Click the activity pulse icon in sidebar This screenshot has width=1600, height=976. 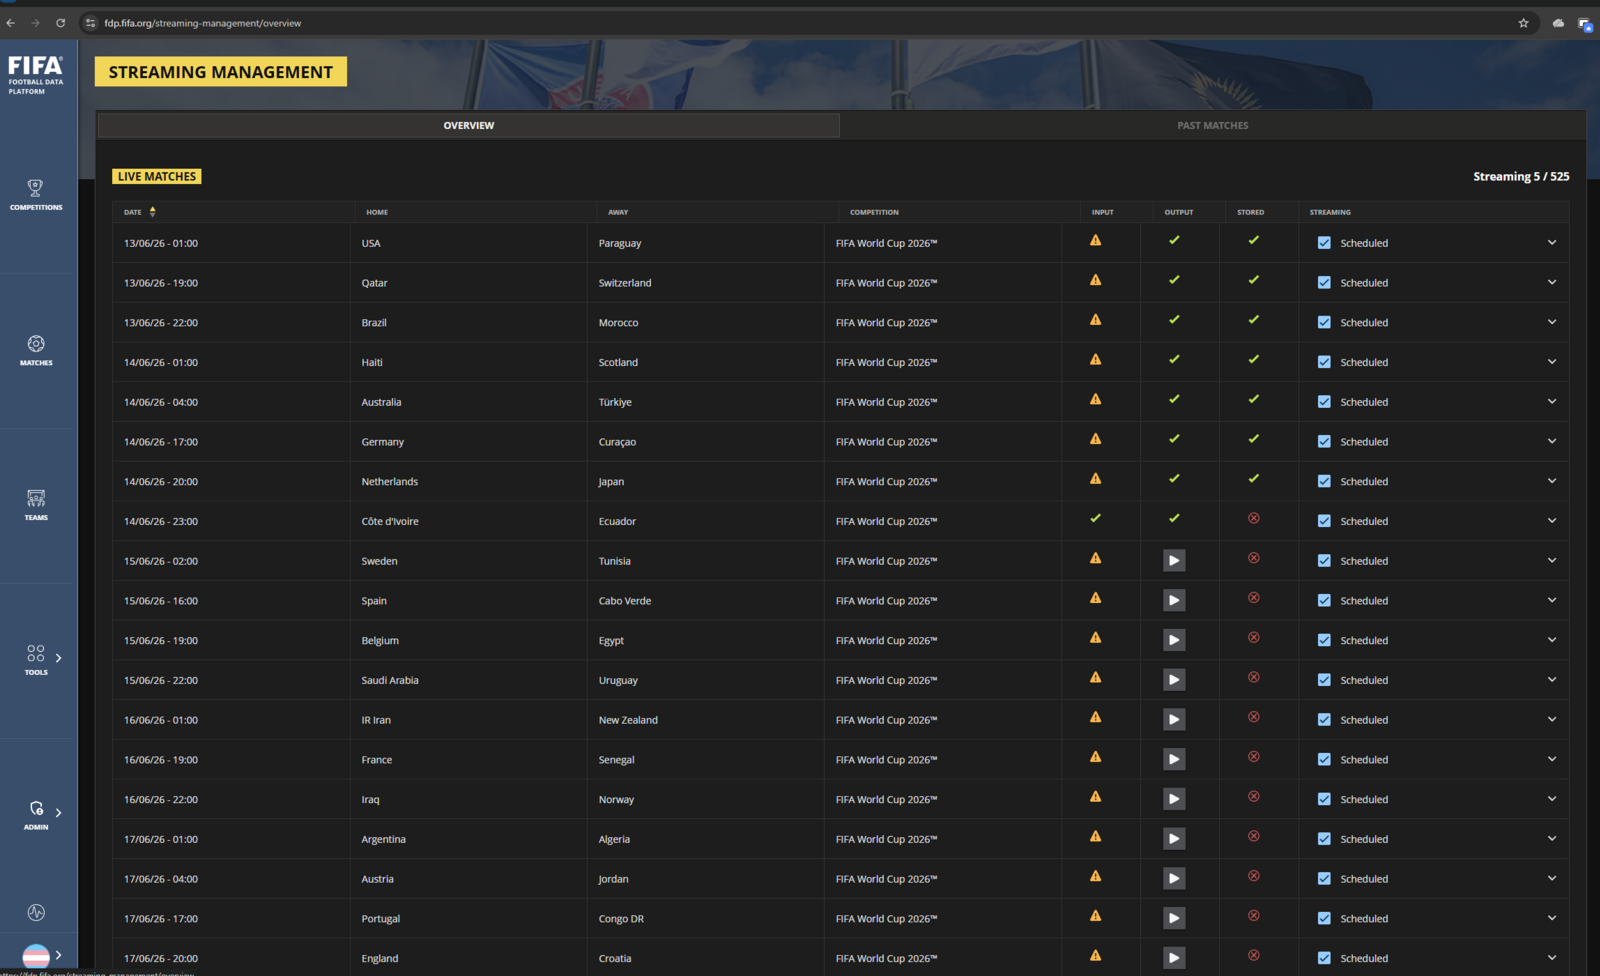36,912
